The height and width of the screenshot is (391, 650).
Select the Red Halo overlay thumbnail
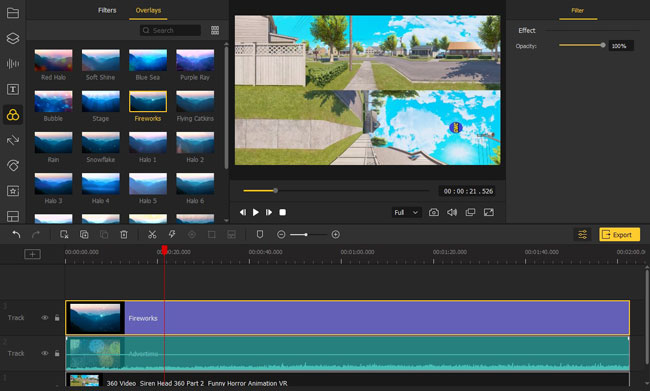tap(53, 61)
